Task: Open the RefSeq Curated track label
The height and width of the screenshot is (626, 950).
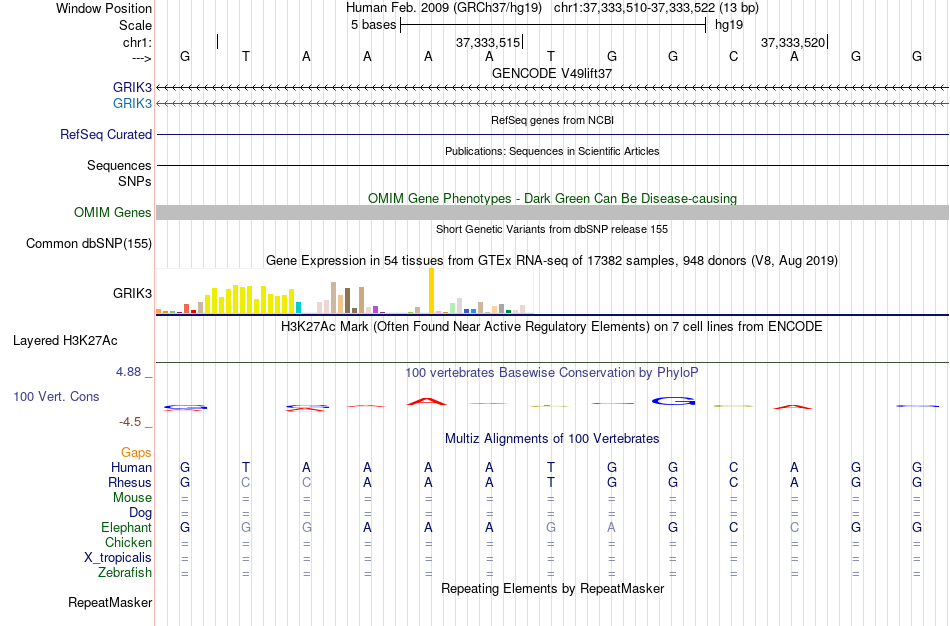Action: coord(106,135)
